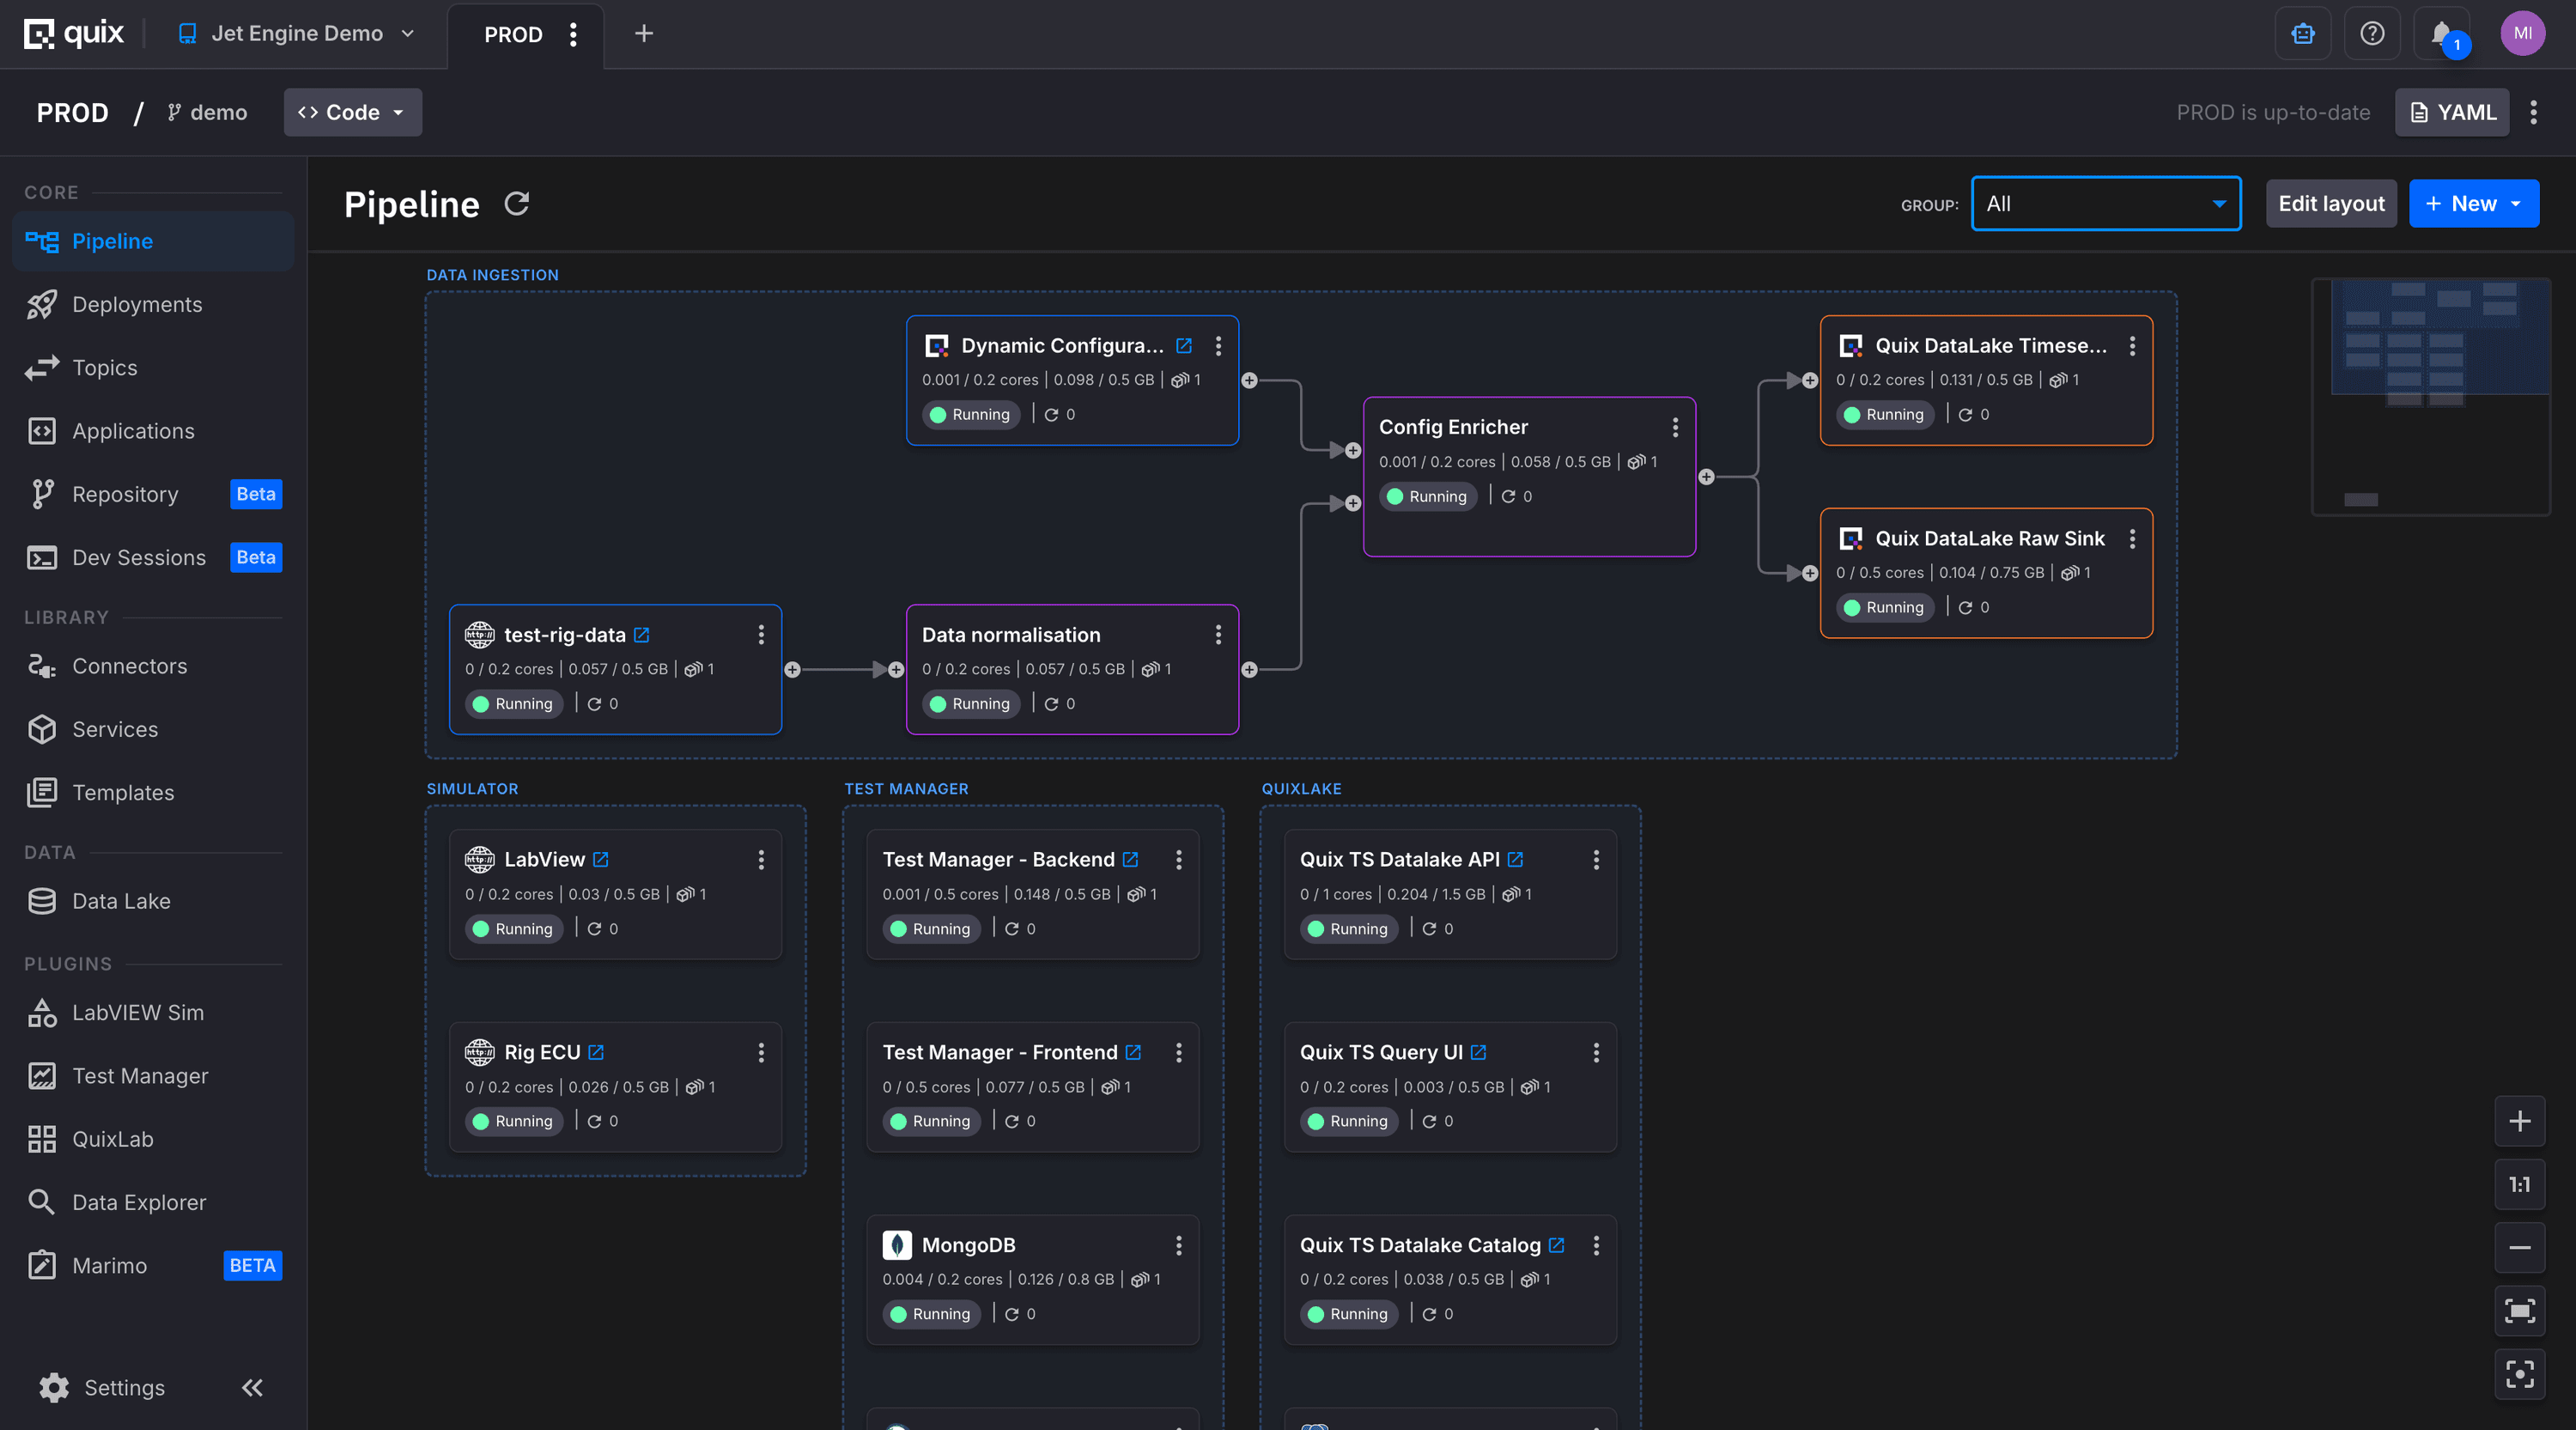Image resolution: width=2576 pixels, height=1430 pixels.
Task: Click the Running status of MongoDB
Action: tap(930, 1314)
